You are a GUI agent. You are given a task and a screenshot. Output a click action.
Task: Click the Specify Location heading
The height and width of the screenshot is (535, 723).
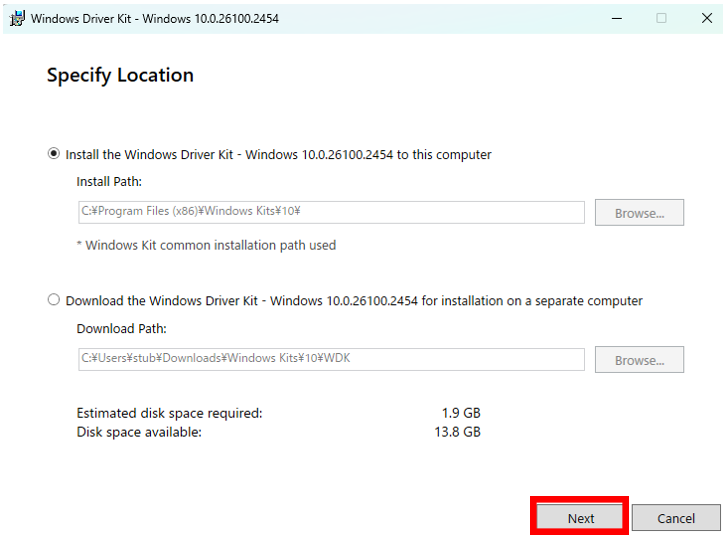[120, 75]
